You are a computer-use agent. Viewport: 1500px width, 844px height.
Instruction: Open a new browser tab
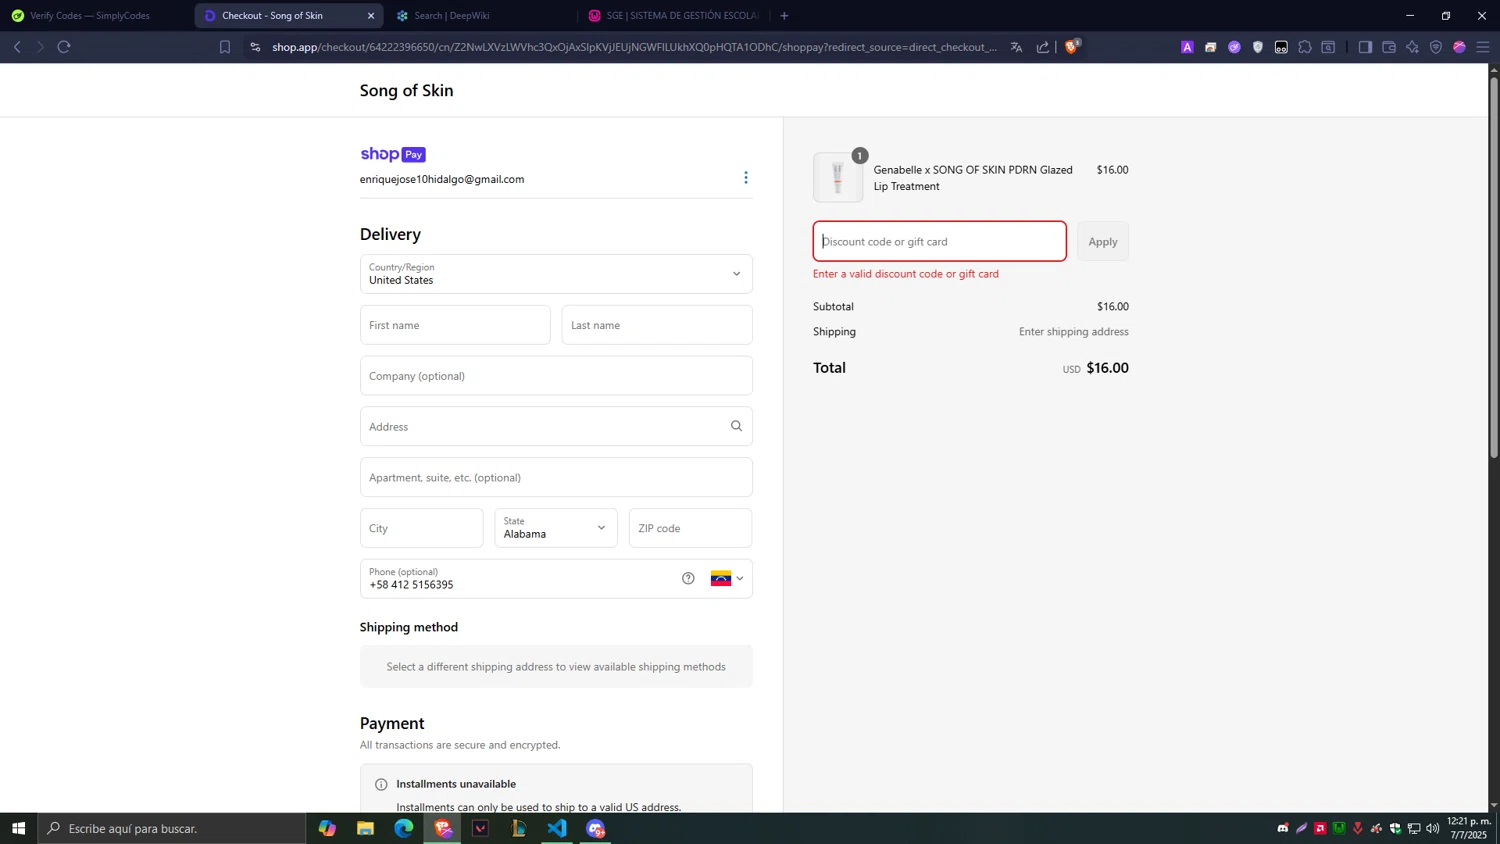(x=784, y=16)
